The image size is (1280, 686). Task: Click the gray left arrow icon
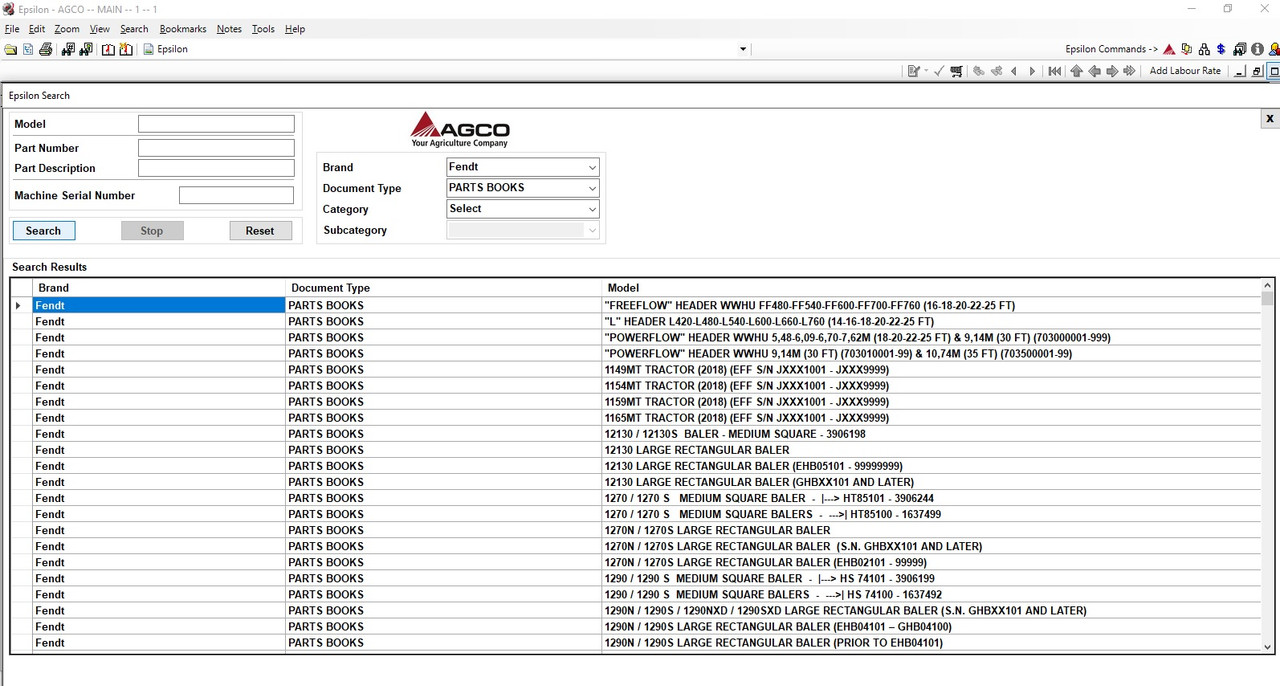(1094, 71)
